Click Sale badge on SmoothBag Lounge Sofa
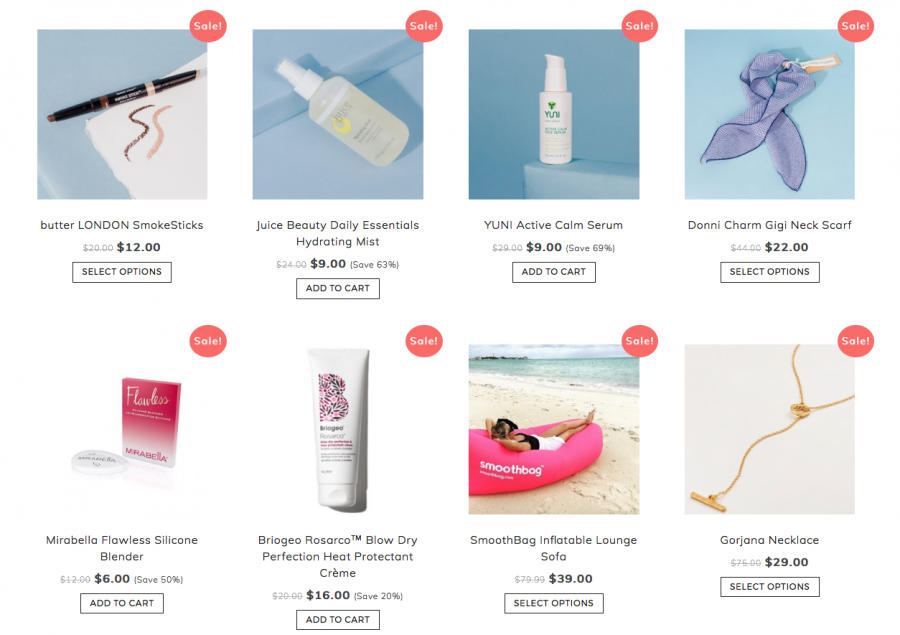Viewport: 900px width, 635px height. click(640, 341)
